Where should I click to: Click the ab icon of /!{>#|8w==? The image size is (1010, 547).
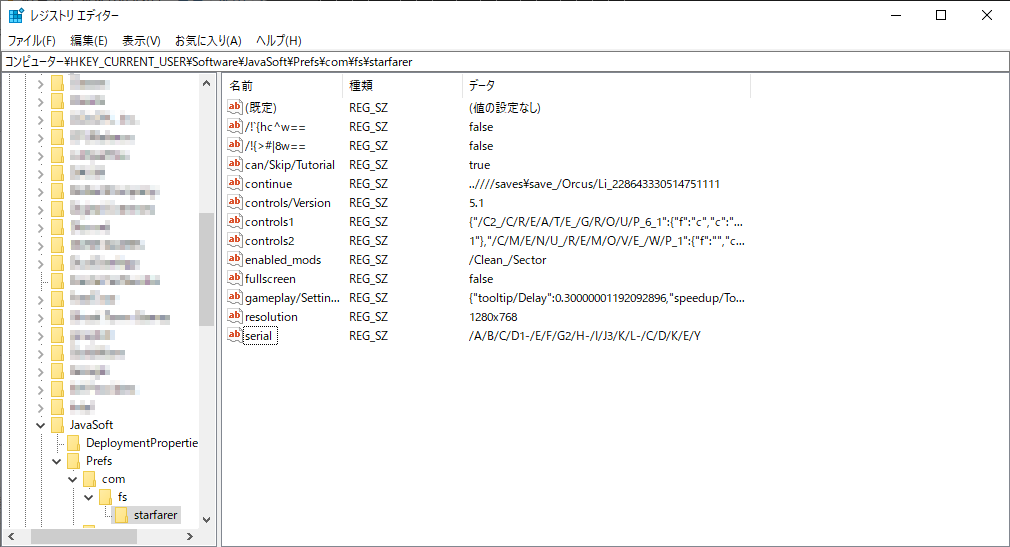click(234, 145)
